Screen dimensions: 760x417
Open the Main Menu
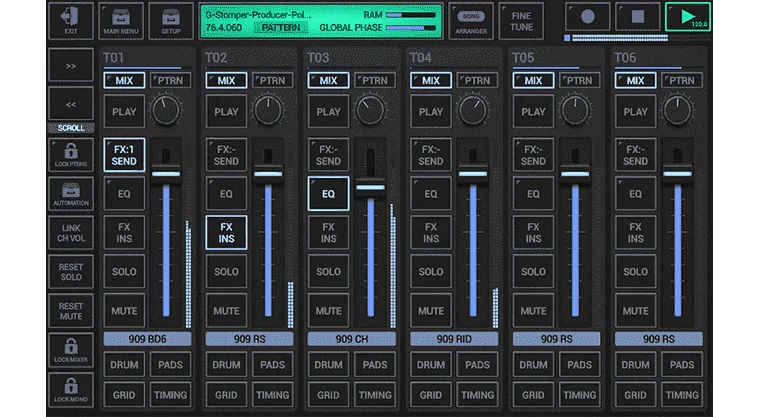(121, 20)
